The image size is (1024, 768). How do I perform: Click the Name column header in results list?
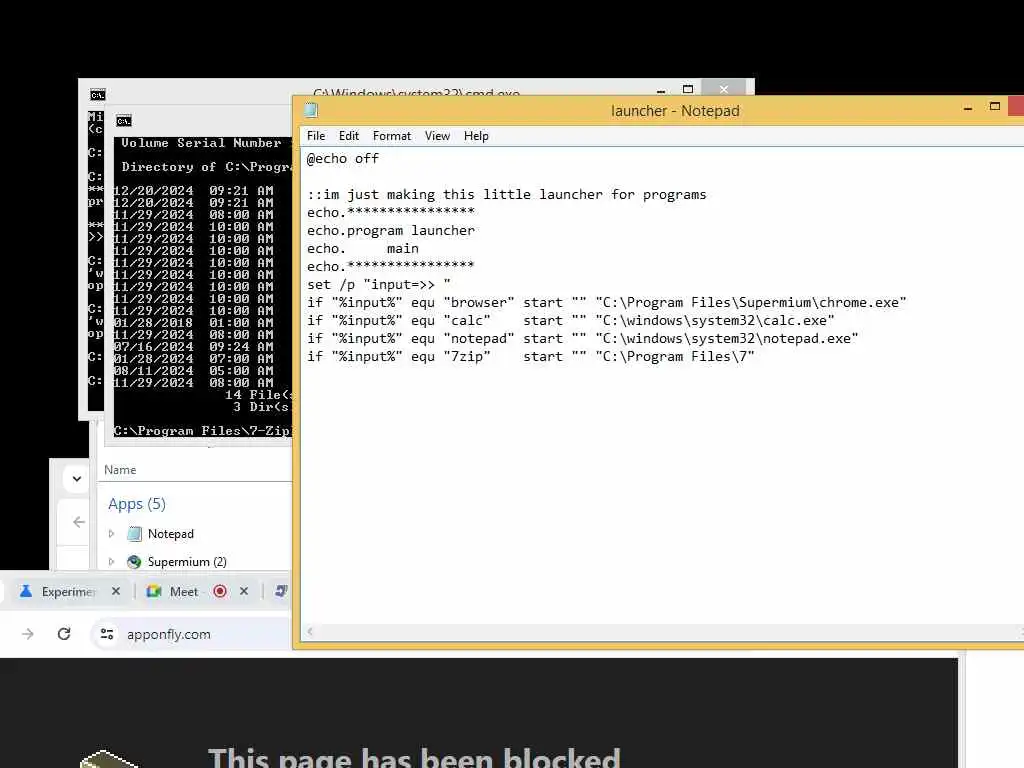pyautogui.click(x=120, y=470)
